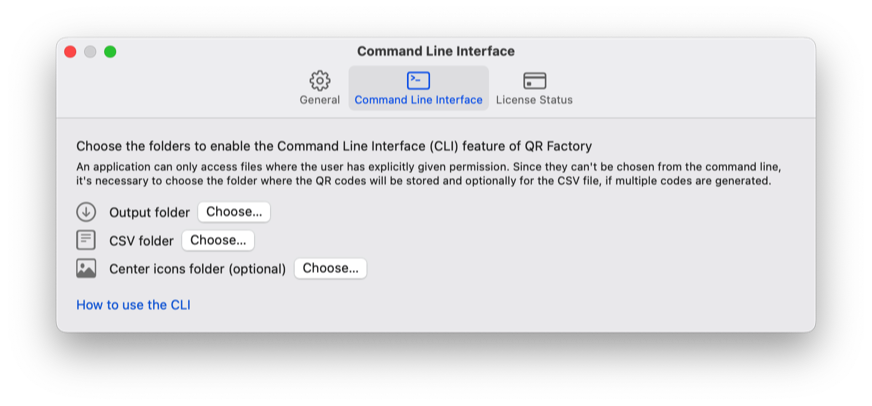Click the Output folder download arrow icon
872x406 pixels.
[86, 212]
